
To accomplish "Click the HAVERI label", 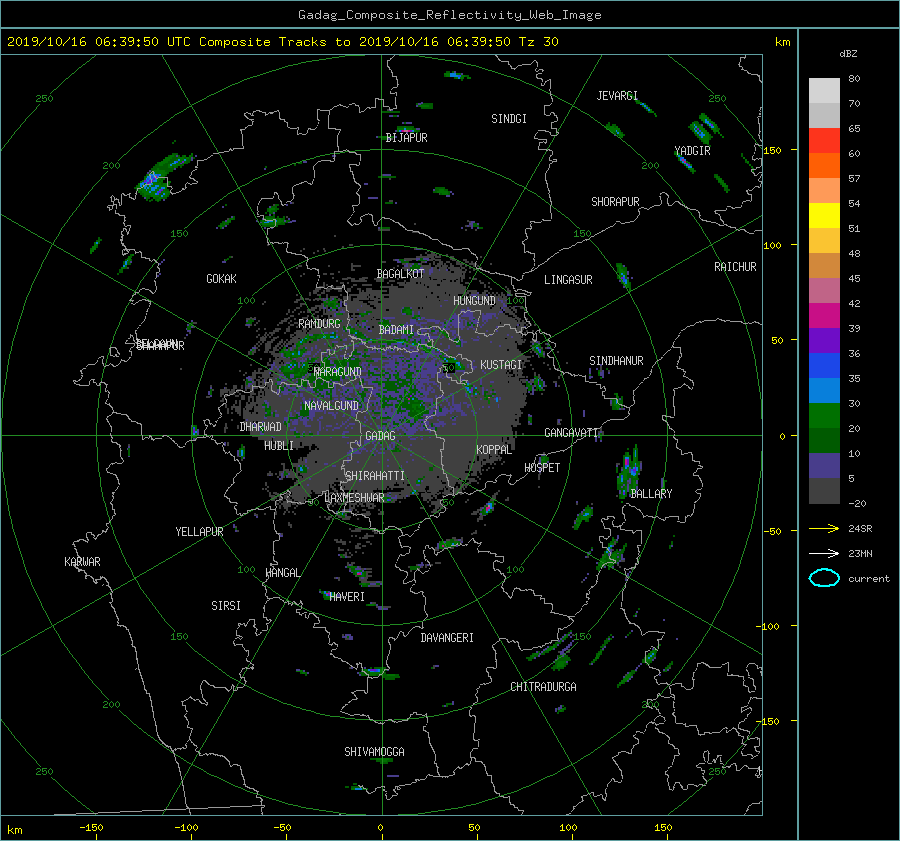I will pos(347,597).
